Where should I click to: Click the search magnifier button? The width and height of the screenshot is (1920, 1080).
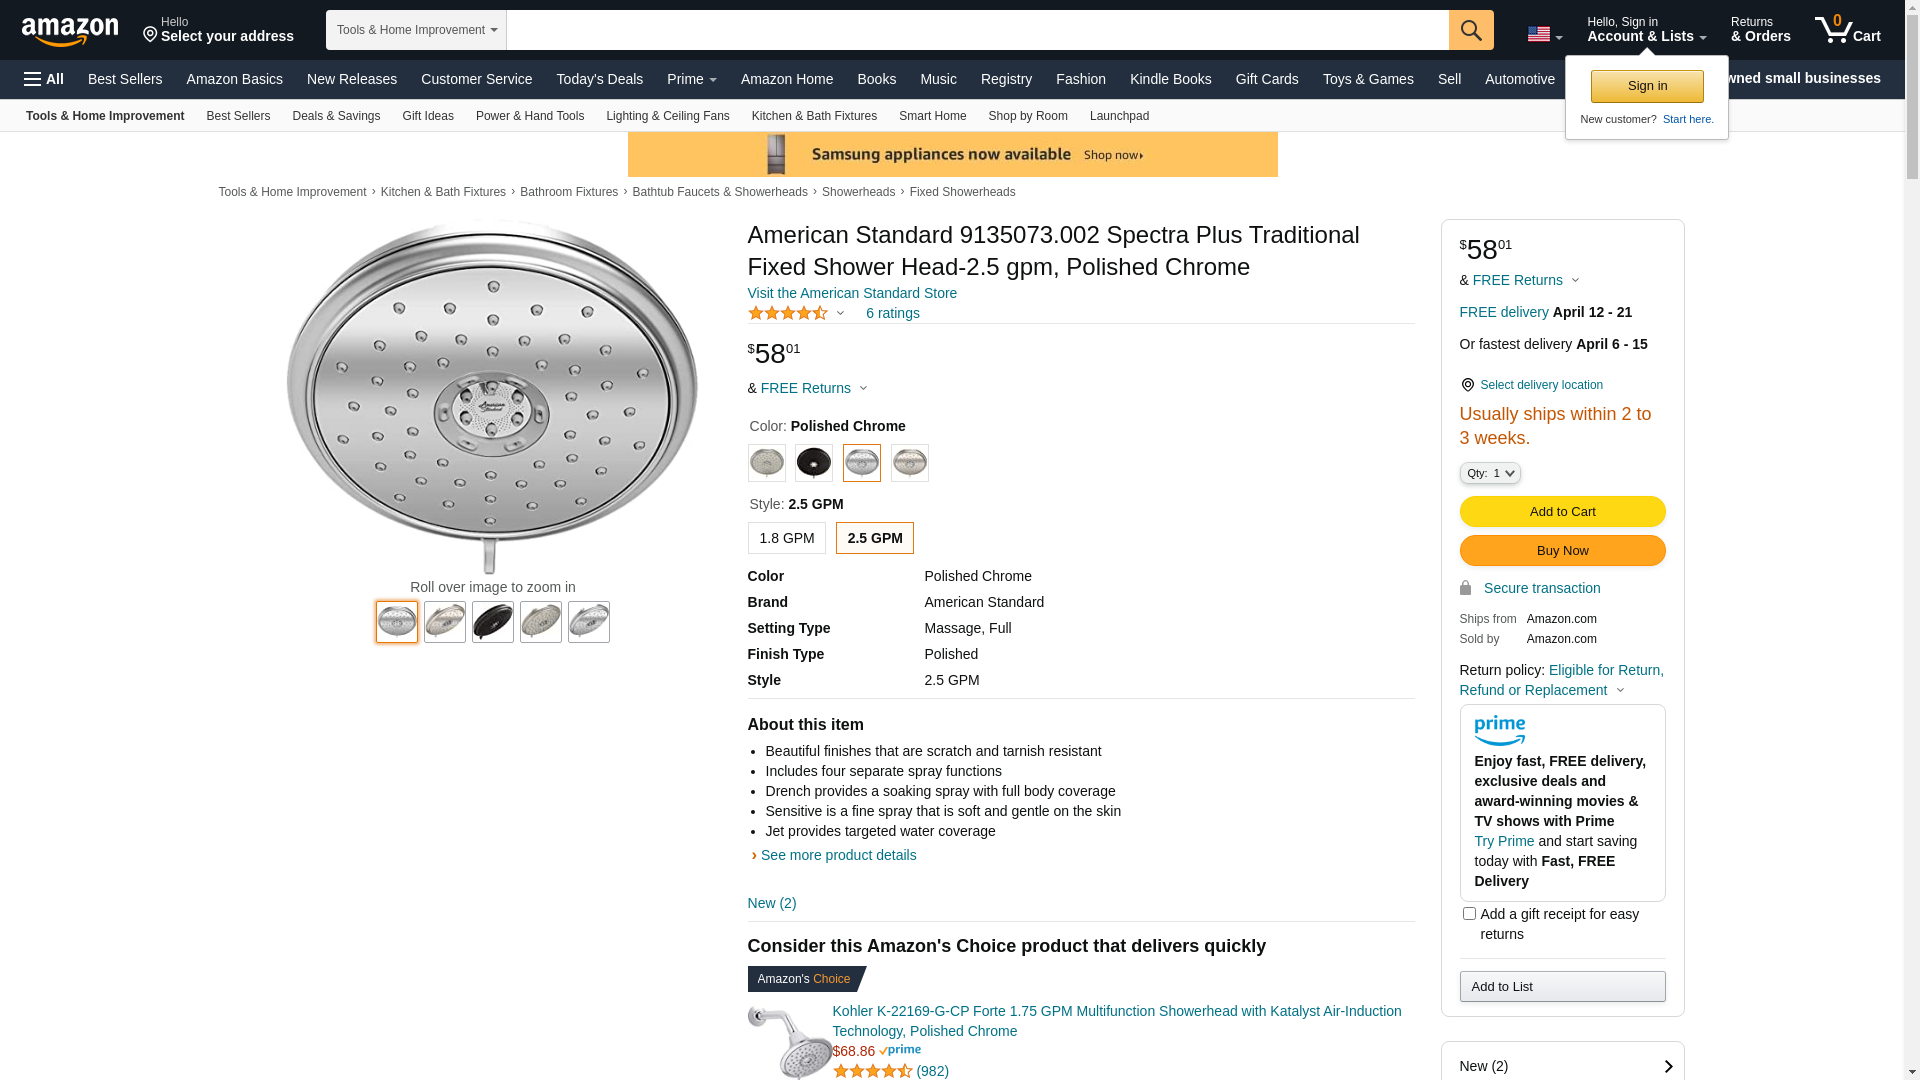tap(1470, 30)
